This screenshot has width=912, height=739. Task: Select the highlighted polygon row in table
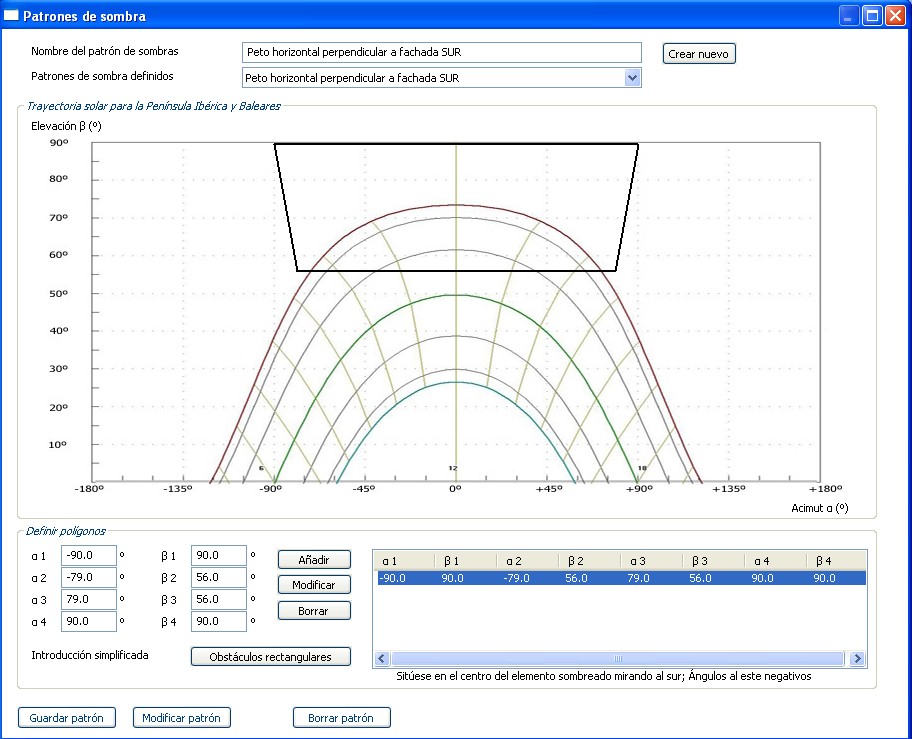click(618, 578)
